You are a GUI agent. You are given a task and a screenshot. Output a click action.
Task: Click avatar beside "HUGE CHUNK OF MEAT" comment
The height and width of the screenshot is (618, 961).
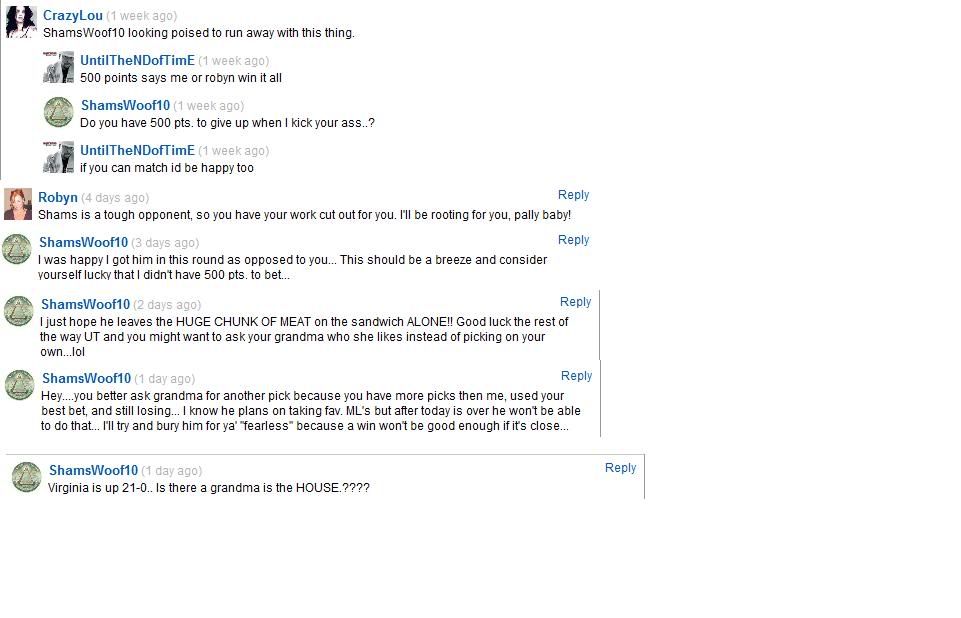(19, 311)
